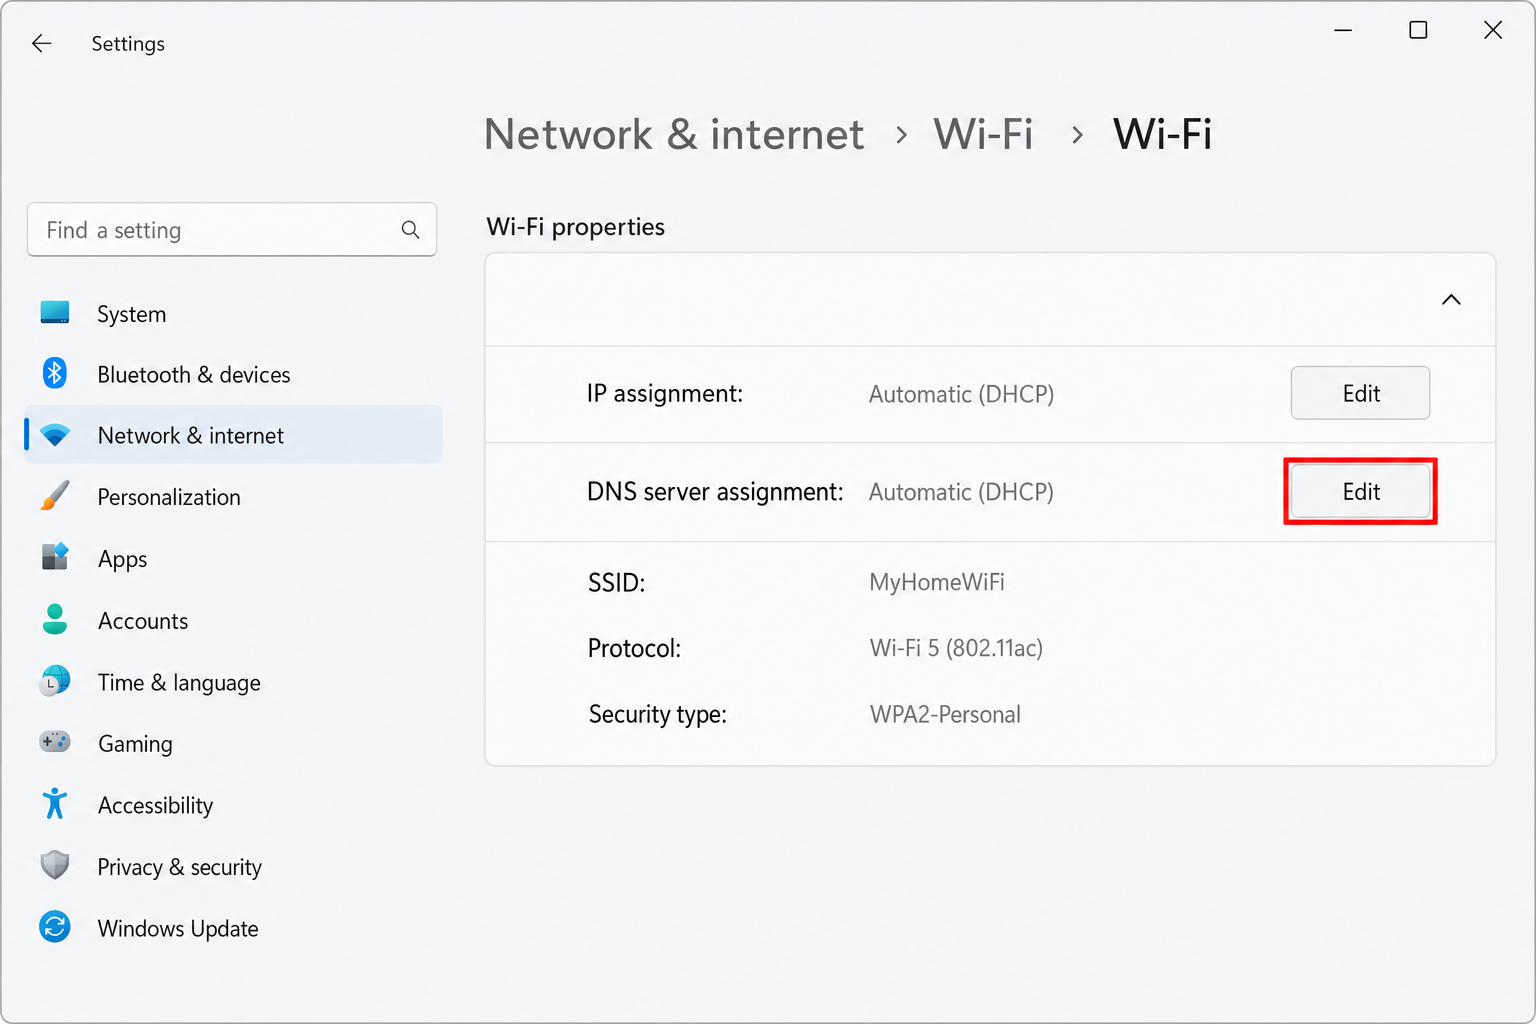Screen dimensions: 1536x1024
Task: Click the middle Wi-Fi breadcrumb
Action: pos(983,134)
